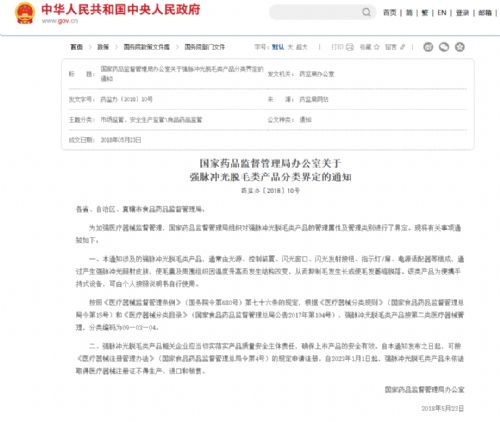Viewport: 500px width, 422px height.
Task: Click the pencil icon beside 留言
Action: pyautogui.click(x=403, y=47)
